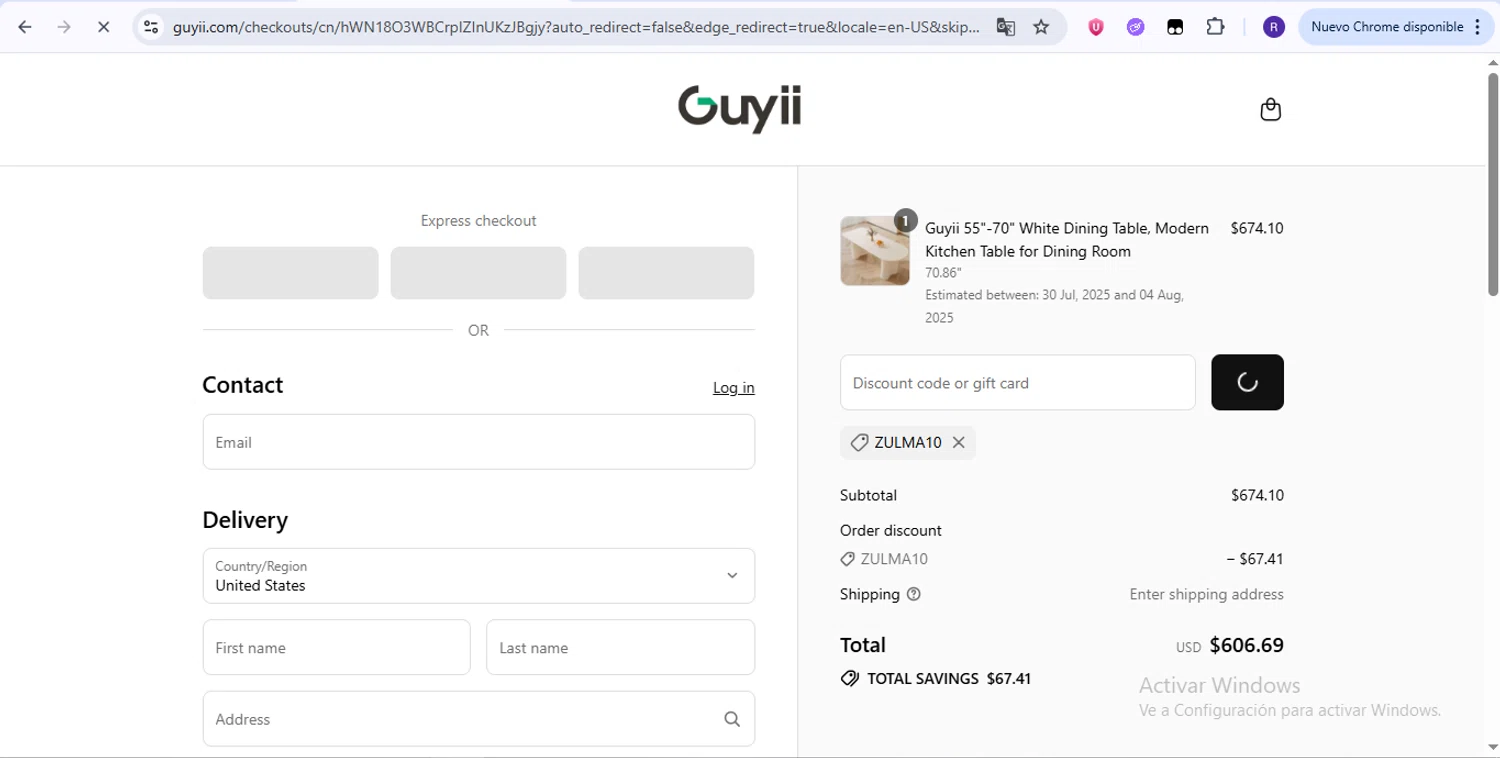Expand the Country/Region dropdown
The width and height of the screenshot is (1500, 758).
478,576
